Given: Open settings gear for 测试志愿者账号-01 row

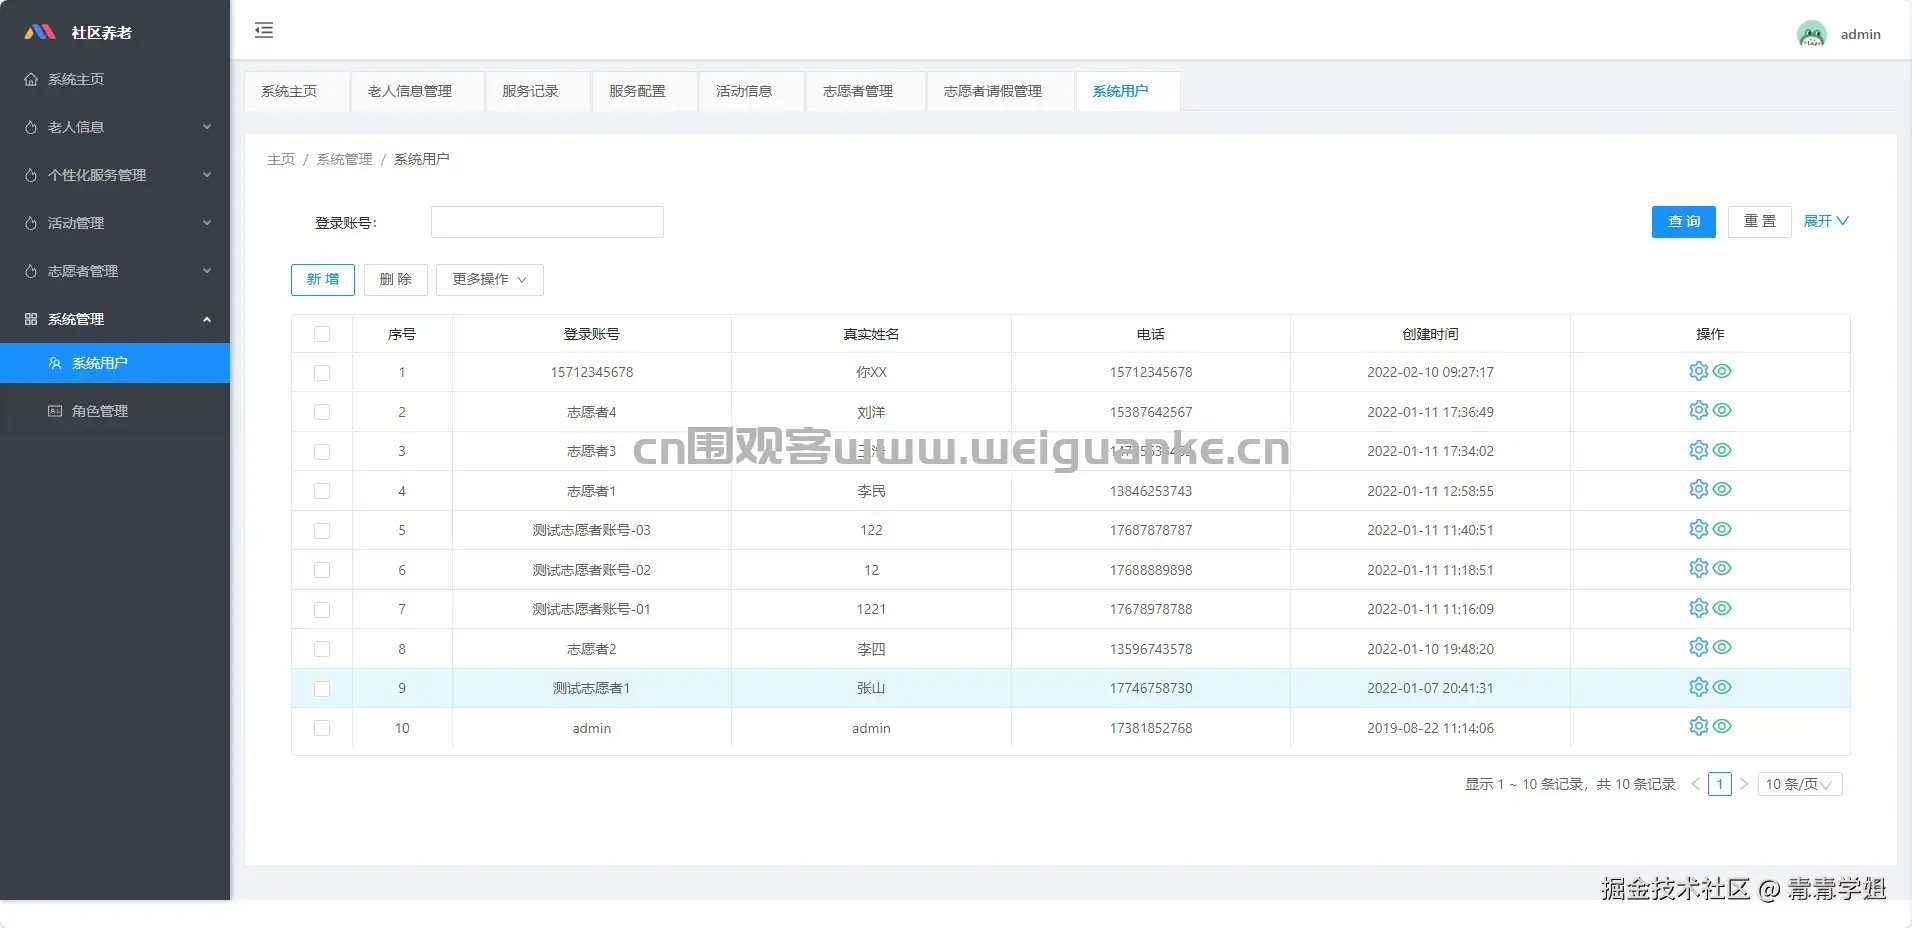Looking at the screenshot, I should [1698, 608].
